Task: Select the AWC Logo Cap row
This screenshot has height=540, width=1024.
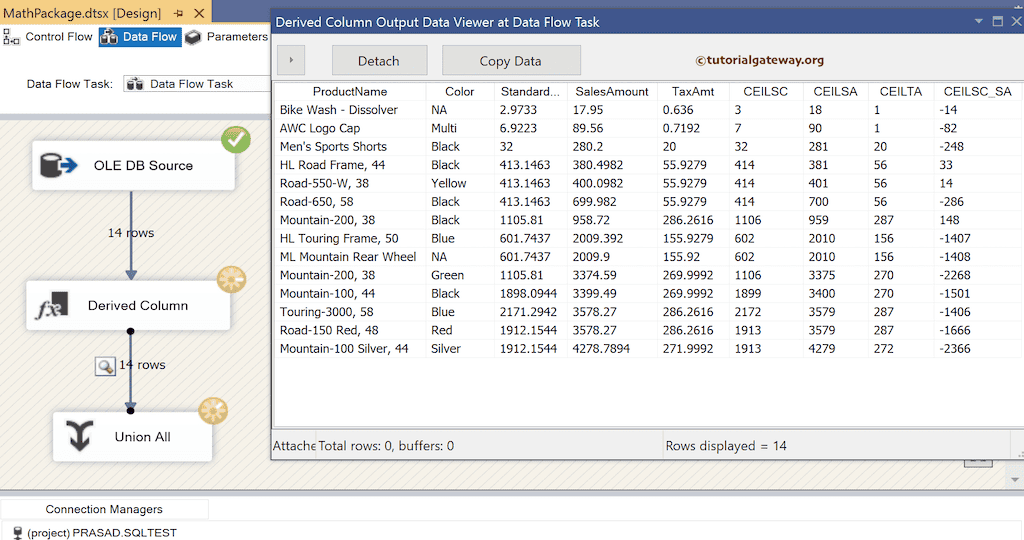Action: click(x=648, y=128)
